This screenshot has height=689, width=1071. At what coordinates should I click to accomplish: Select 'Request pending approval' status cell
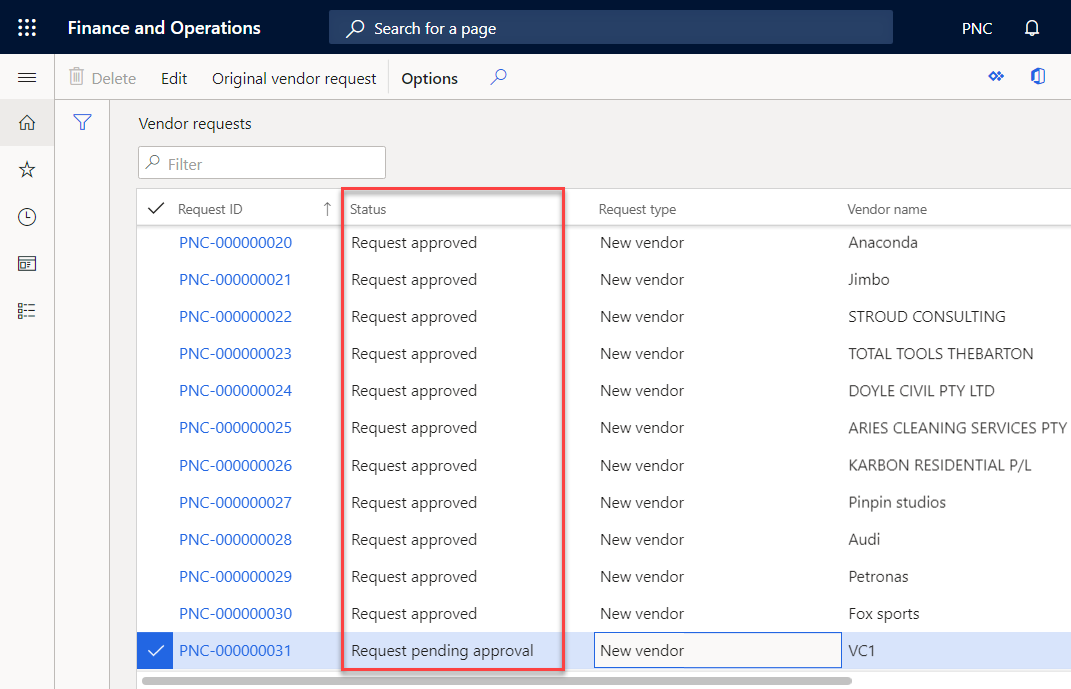(x=442, y=651)
